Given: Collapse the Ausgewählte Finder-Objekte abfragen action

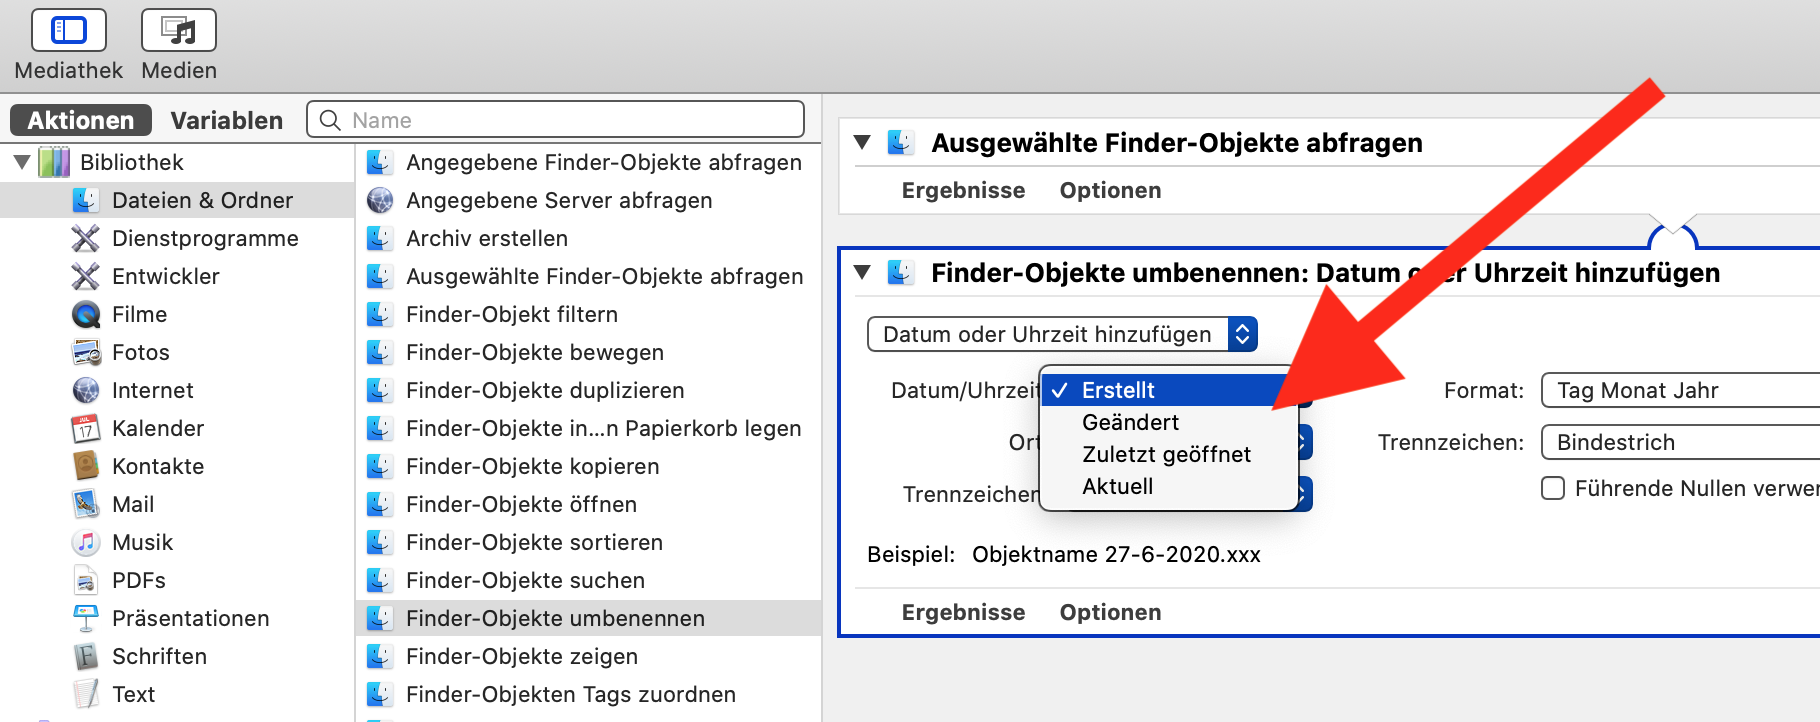Looking at the screenshot, I should point(862,143).
